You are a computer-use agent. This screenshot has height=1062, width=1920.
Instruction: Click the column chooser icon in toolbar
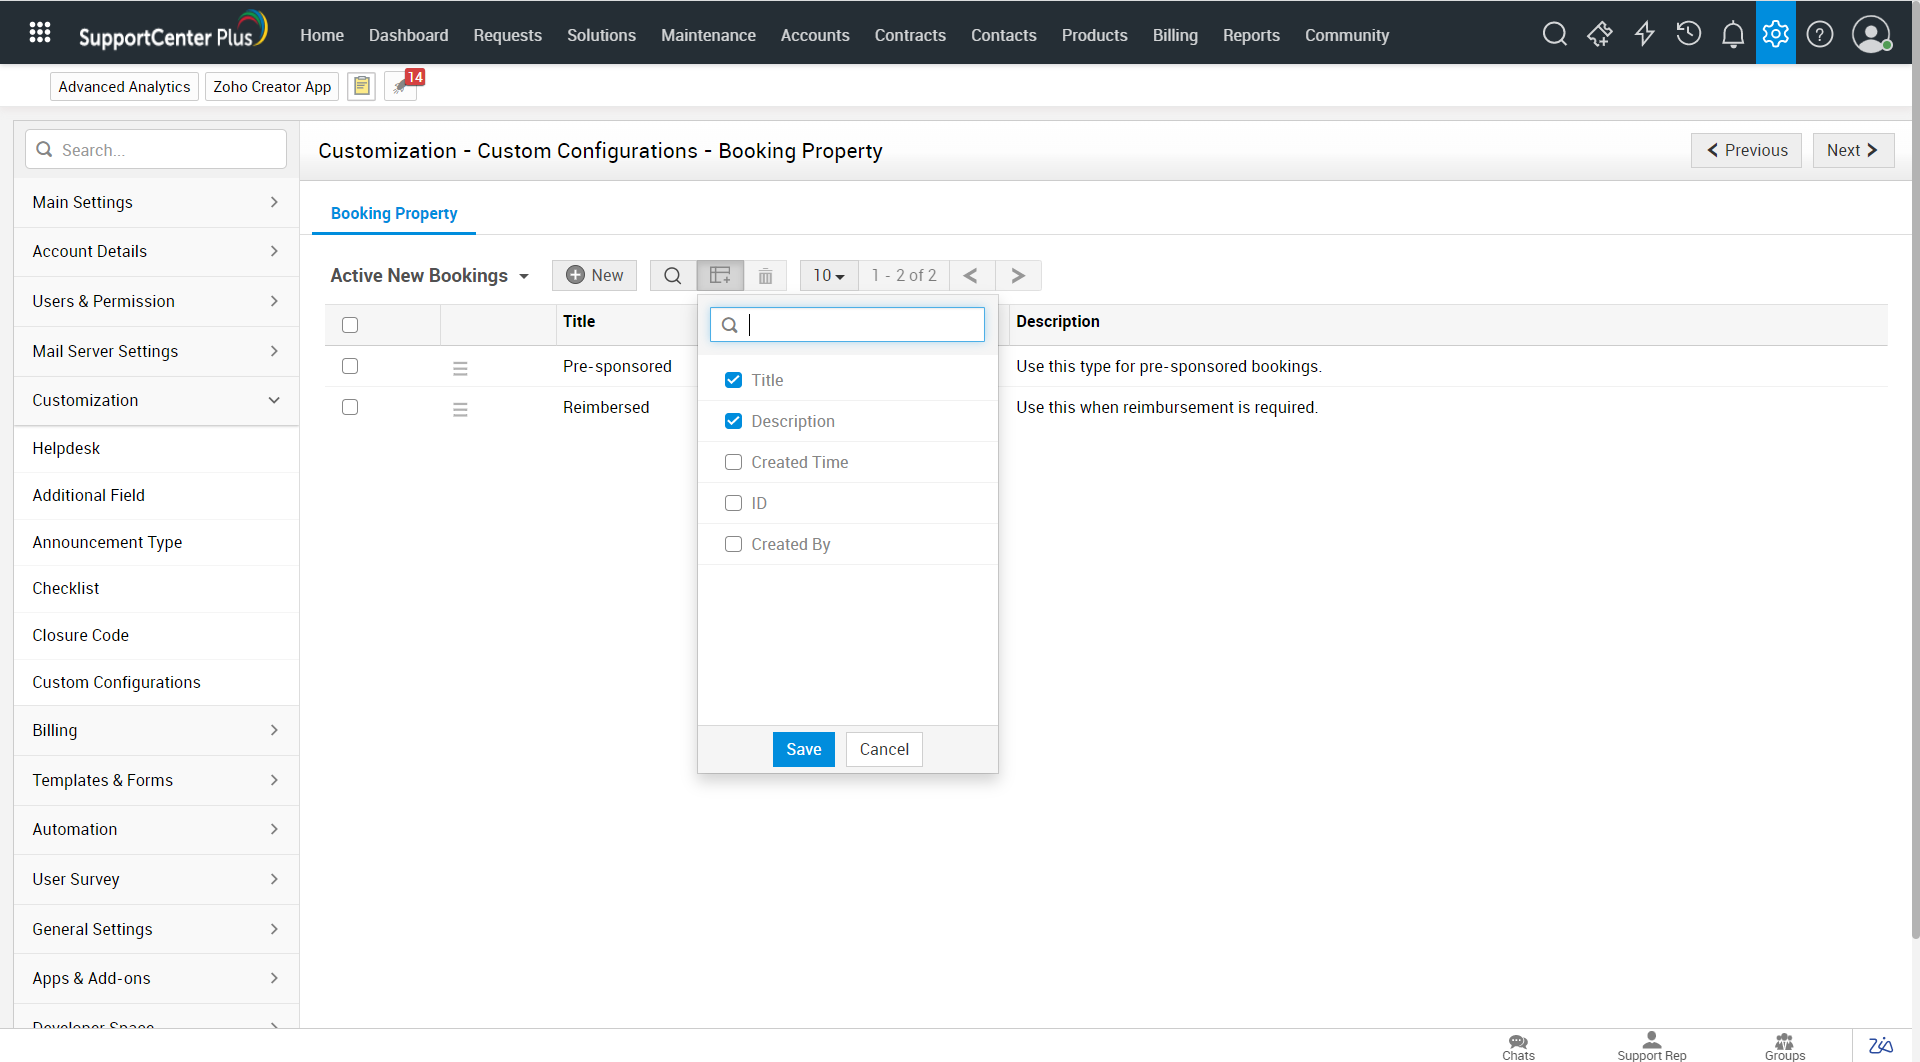(720, 275)
